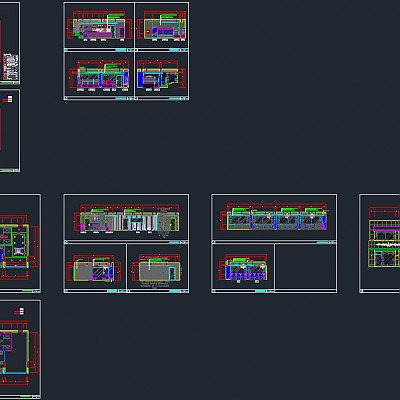Click the cyan title block under the top-left elevation
Image resolution: width=400 pixels, height=400 pixels.
121,50
